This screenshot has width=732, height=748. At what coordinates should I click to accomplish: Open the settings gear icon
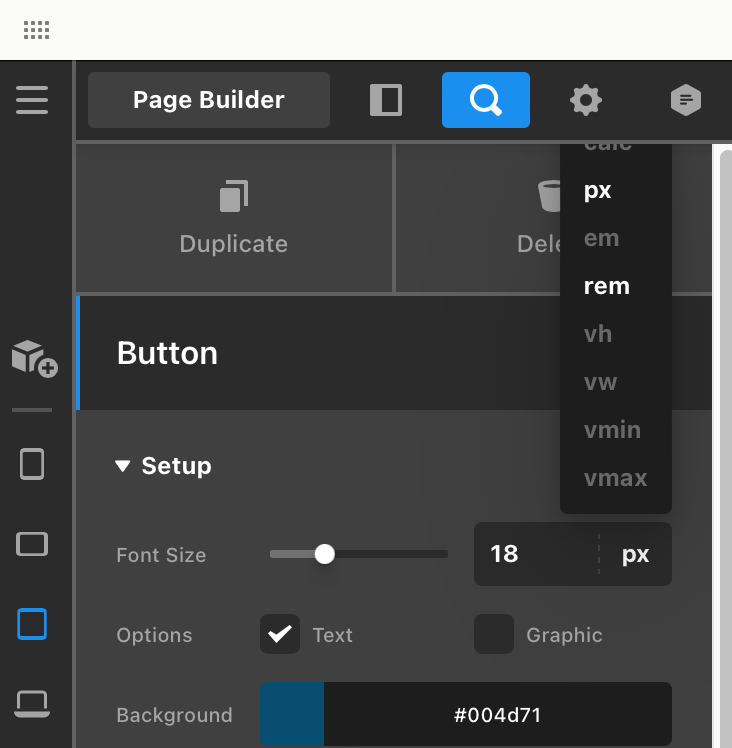pyautogui.click(x=586, y=100)
